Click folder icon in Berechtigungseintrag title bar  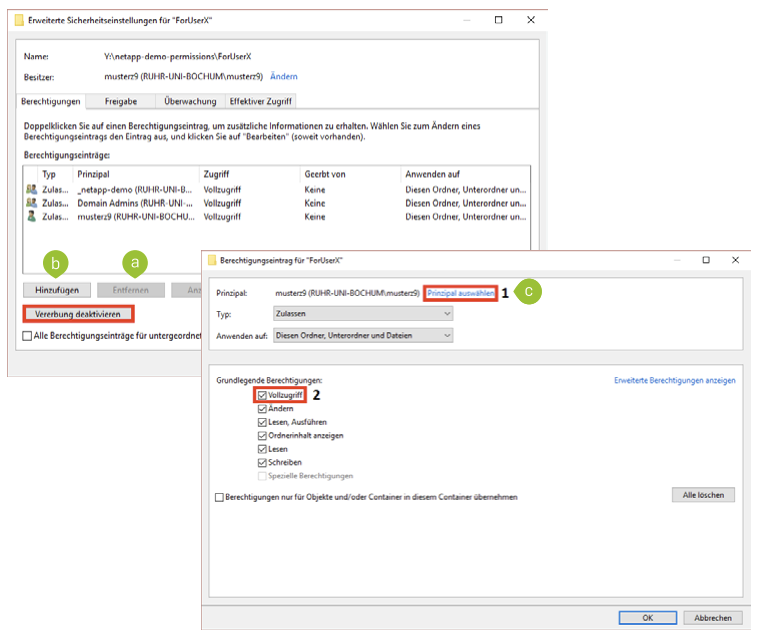pos(212,260)
